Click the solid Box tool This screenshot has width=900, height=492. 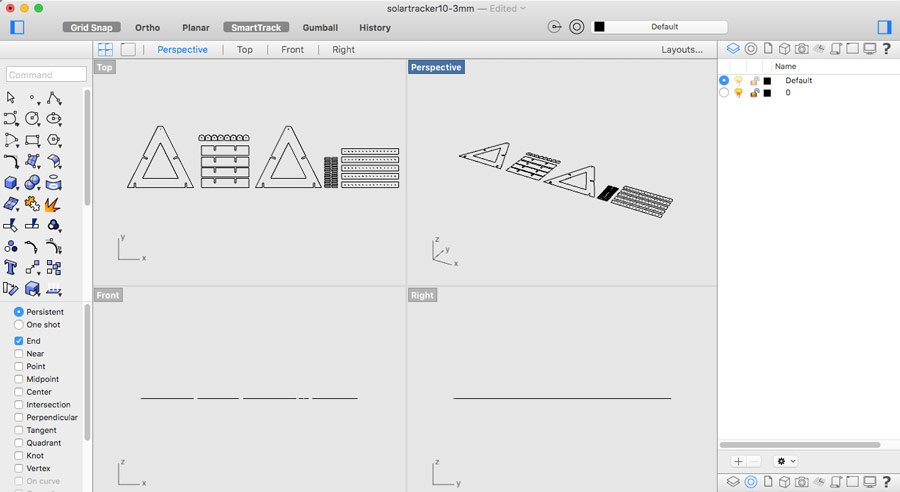pos(11,183)
